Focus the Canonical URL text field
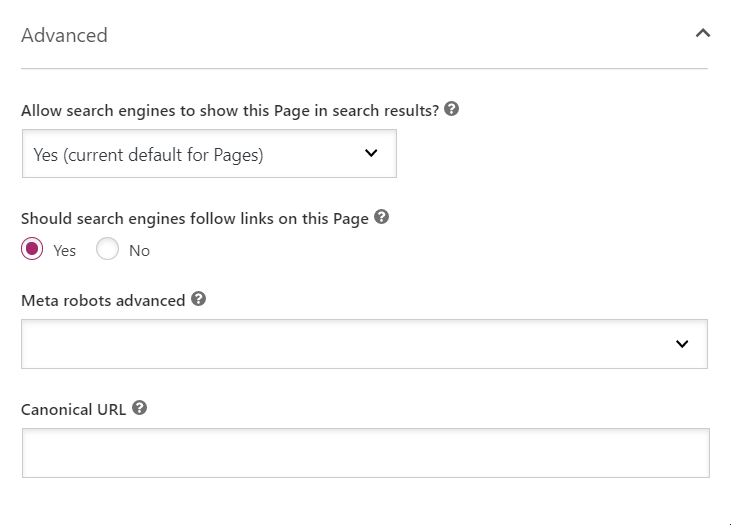 pyautogui.click(x=366, y=453)
